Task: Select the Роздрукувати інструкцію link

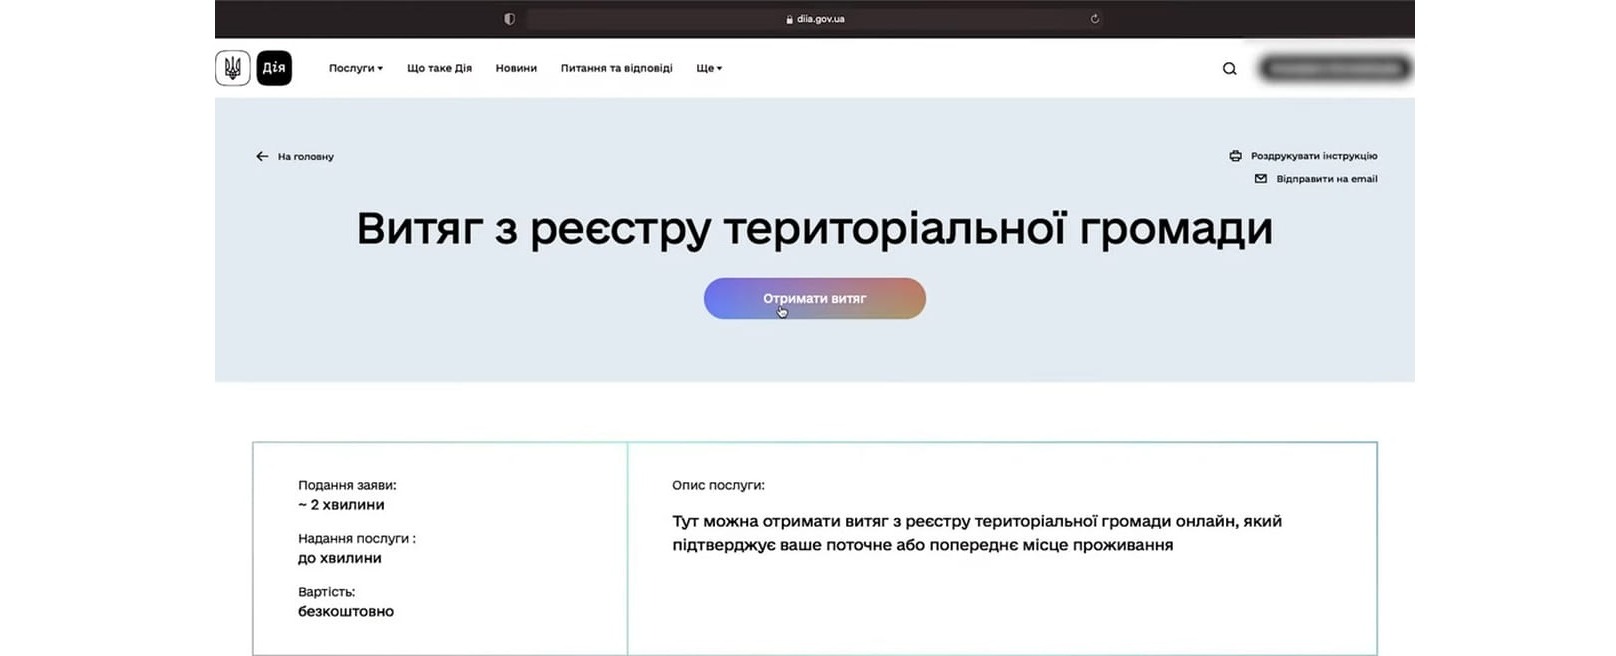Action: pos(1313,156)
